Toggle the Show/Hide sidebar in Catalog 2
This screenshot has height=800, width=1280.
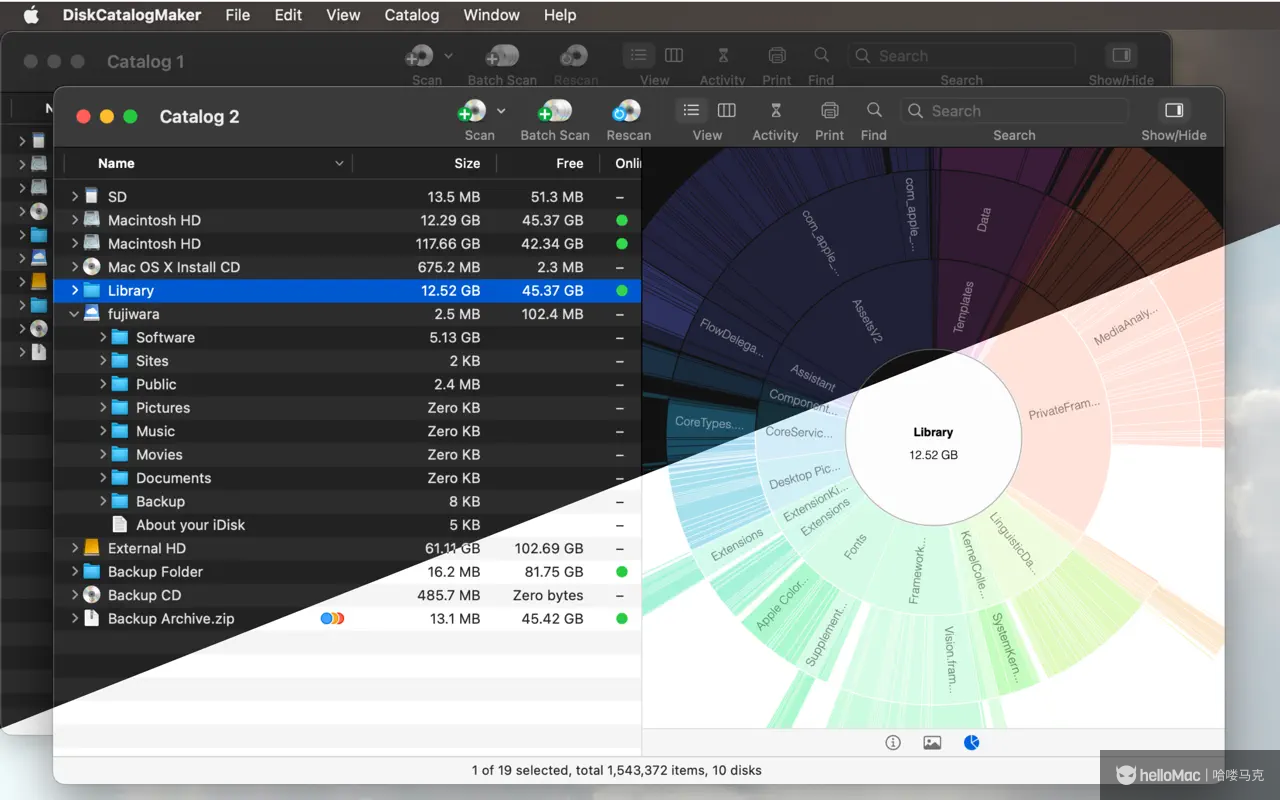[1174, 111]
